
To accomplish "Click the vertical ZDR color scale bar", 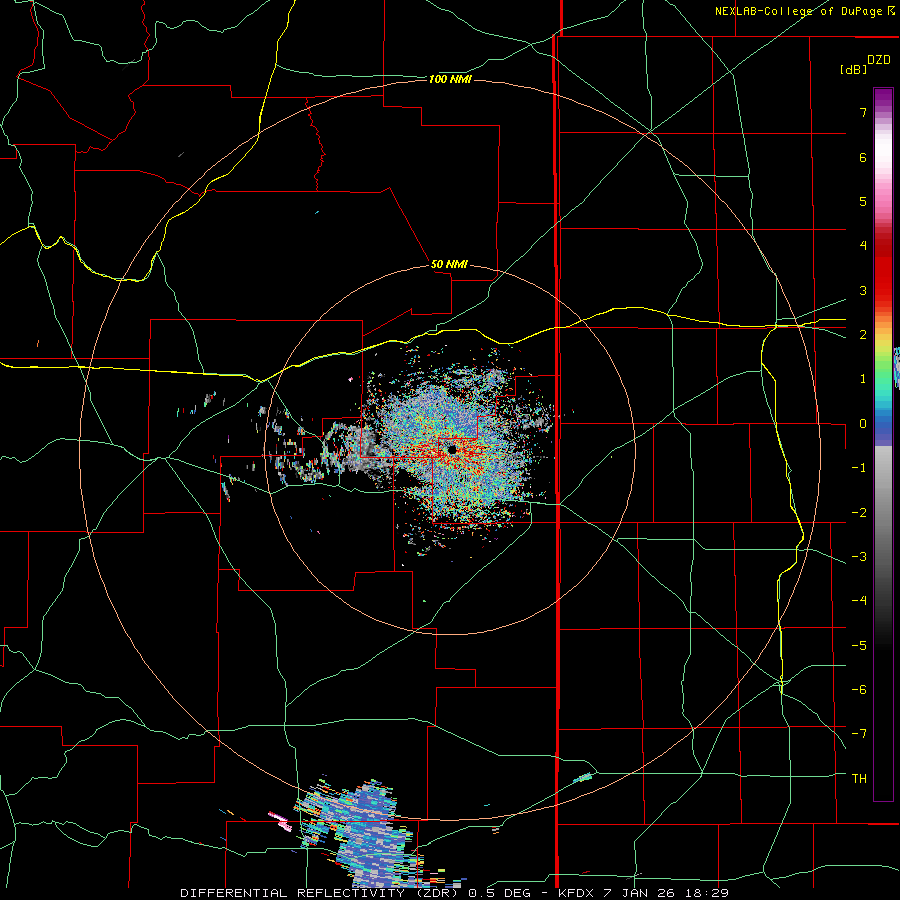I will 883,445.
